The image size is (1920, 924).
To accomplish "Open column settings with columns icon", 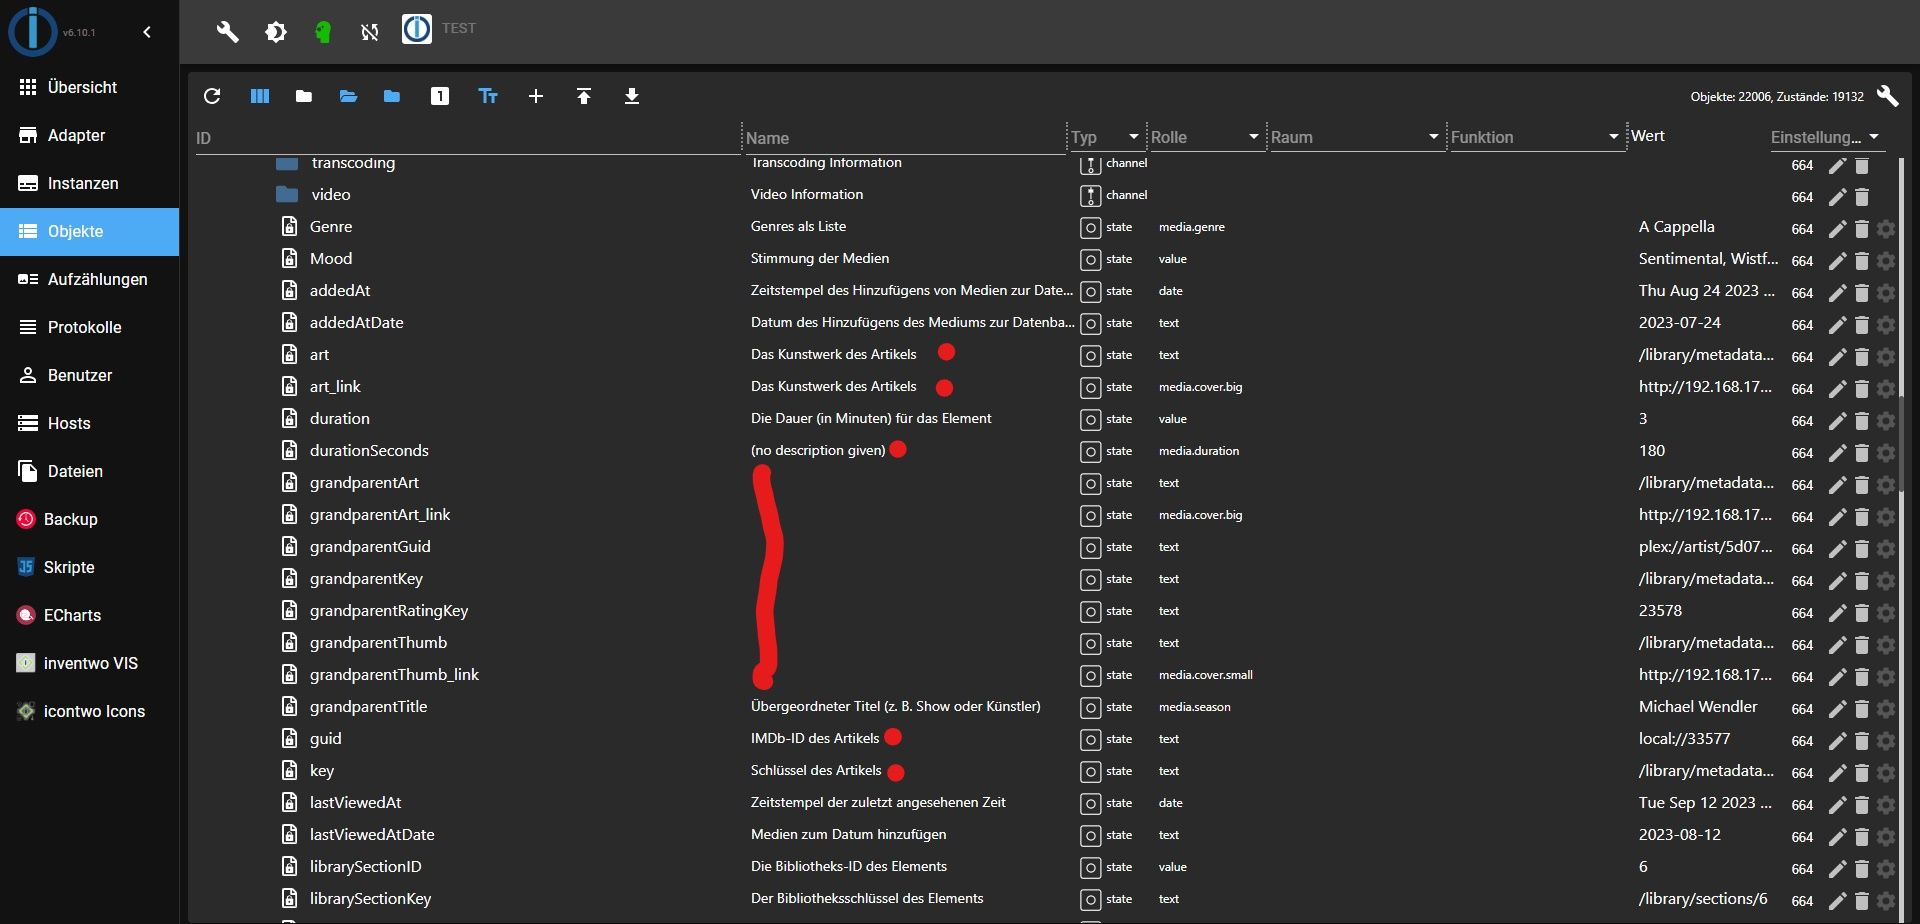I will coord(260,96).
